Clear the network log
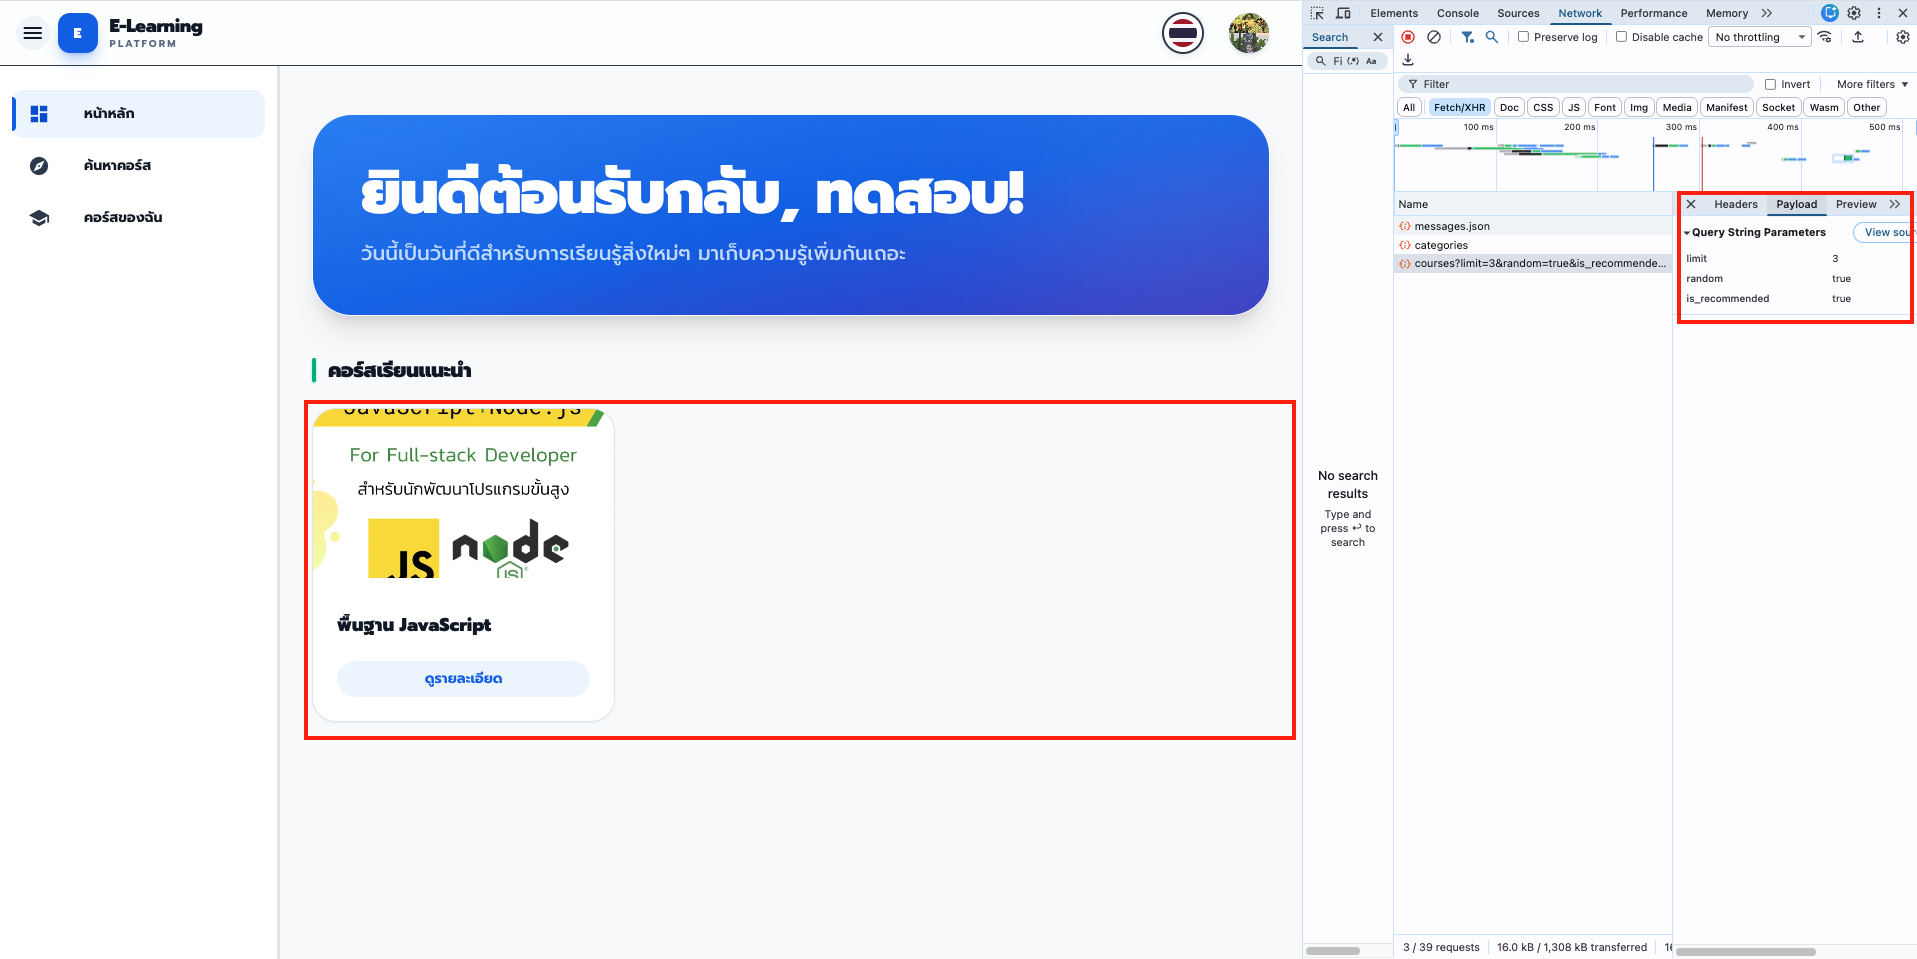Screen dimensions: 1917x959 (x=1434, y=37)
